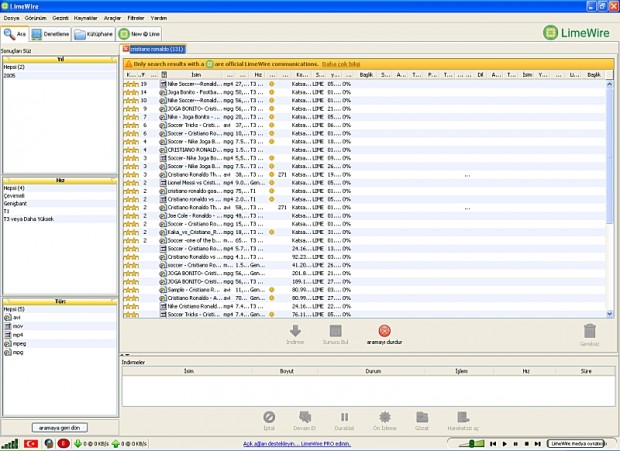Filter speed by Genişbant
Screen dimensions: 620x451
[60, 204]
